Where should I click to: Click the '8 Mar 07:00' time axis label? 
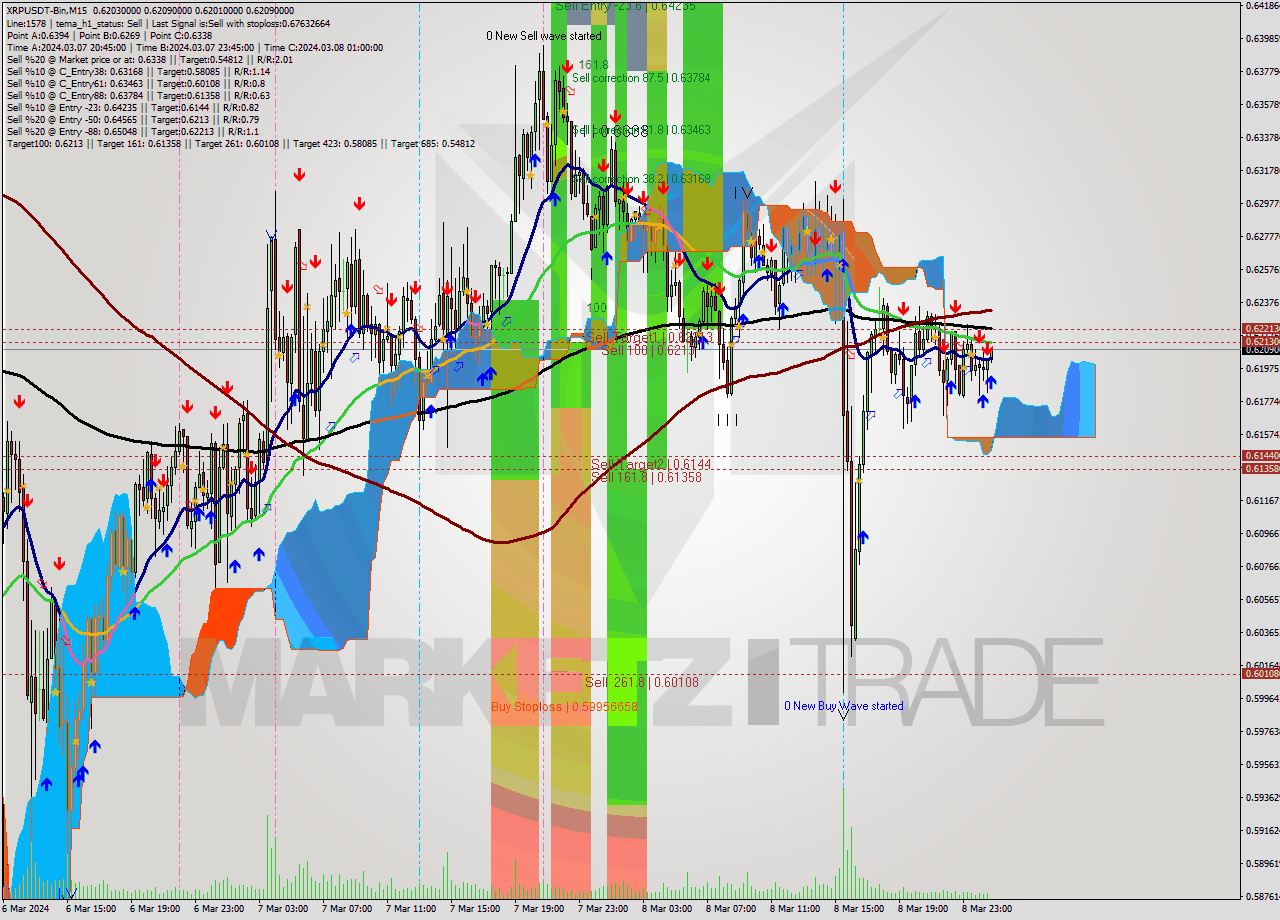click(x=732, y=909)
